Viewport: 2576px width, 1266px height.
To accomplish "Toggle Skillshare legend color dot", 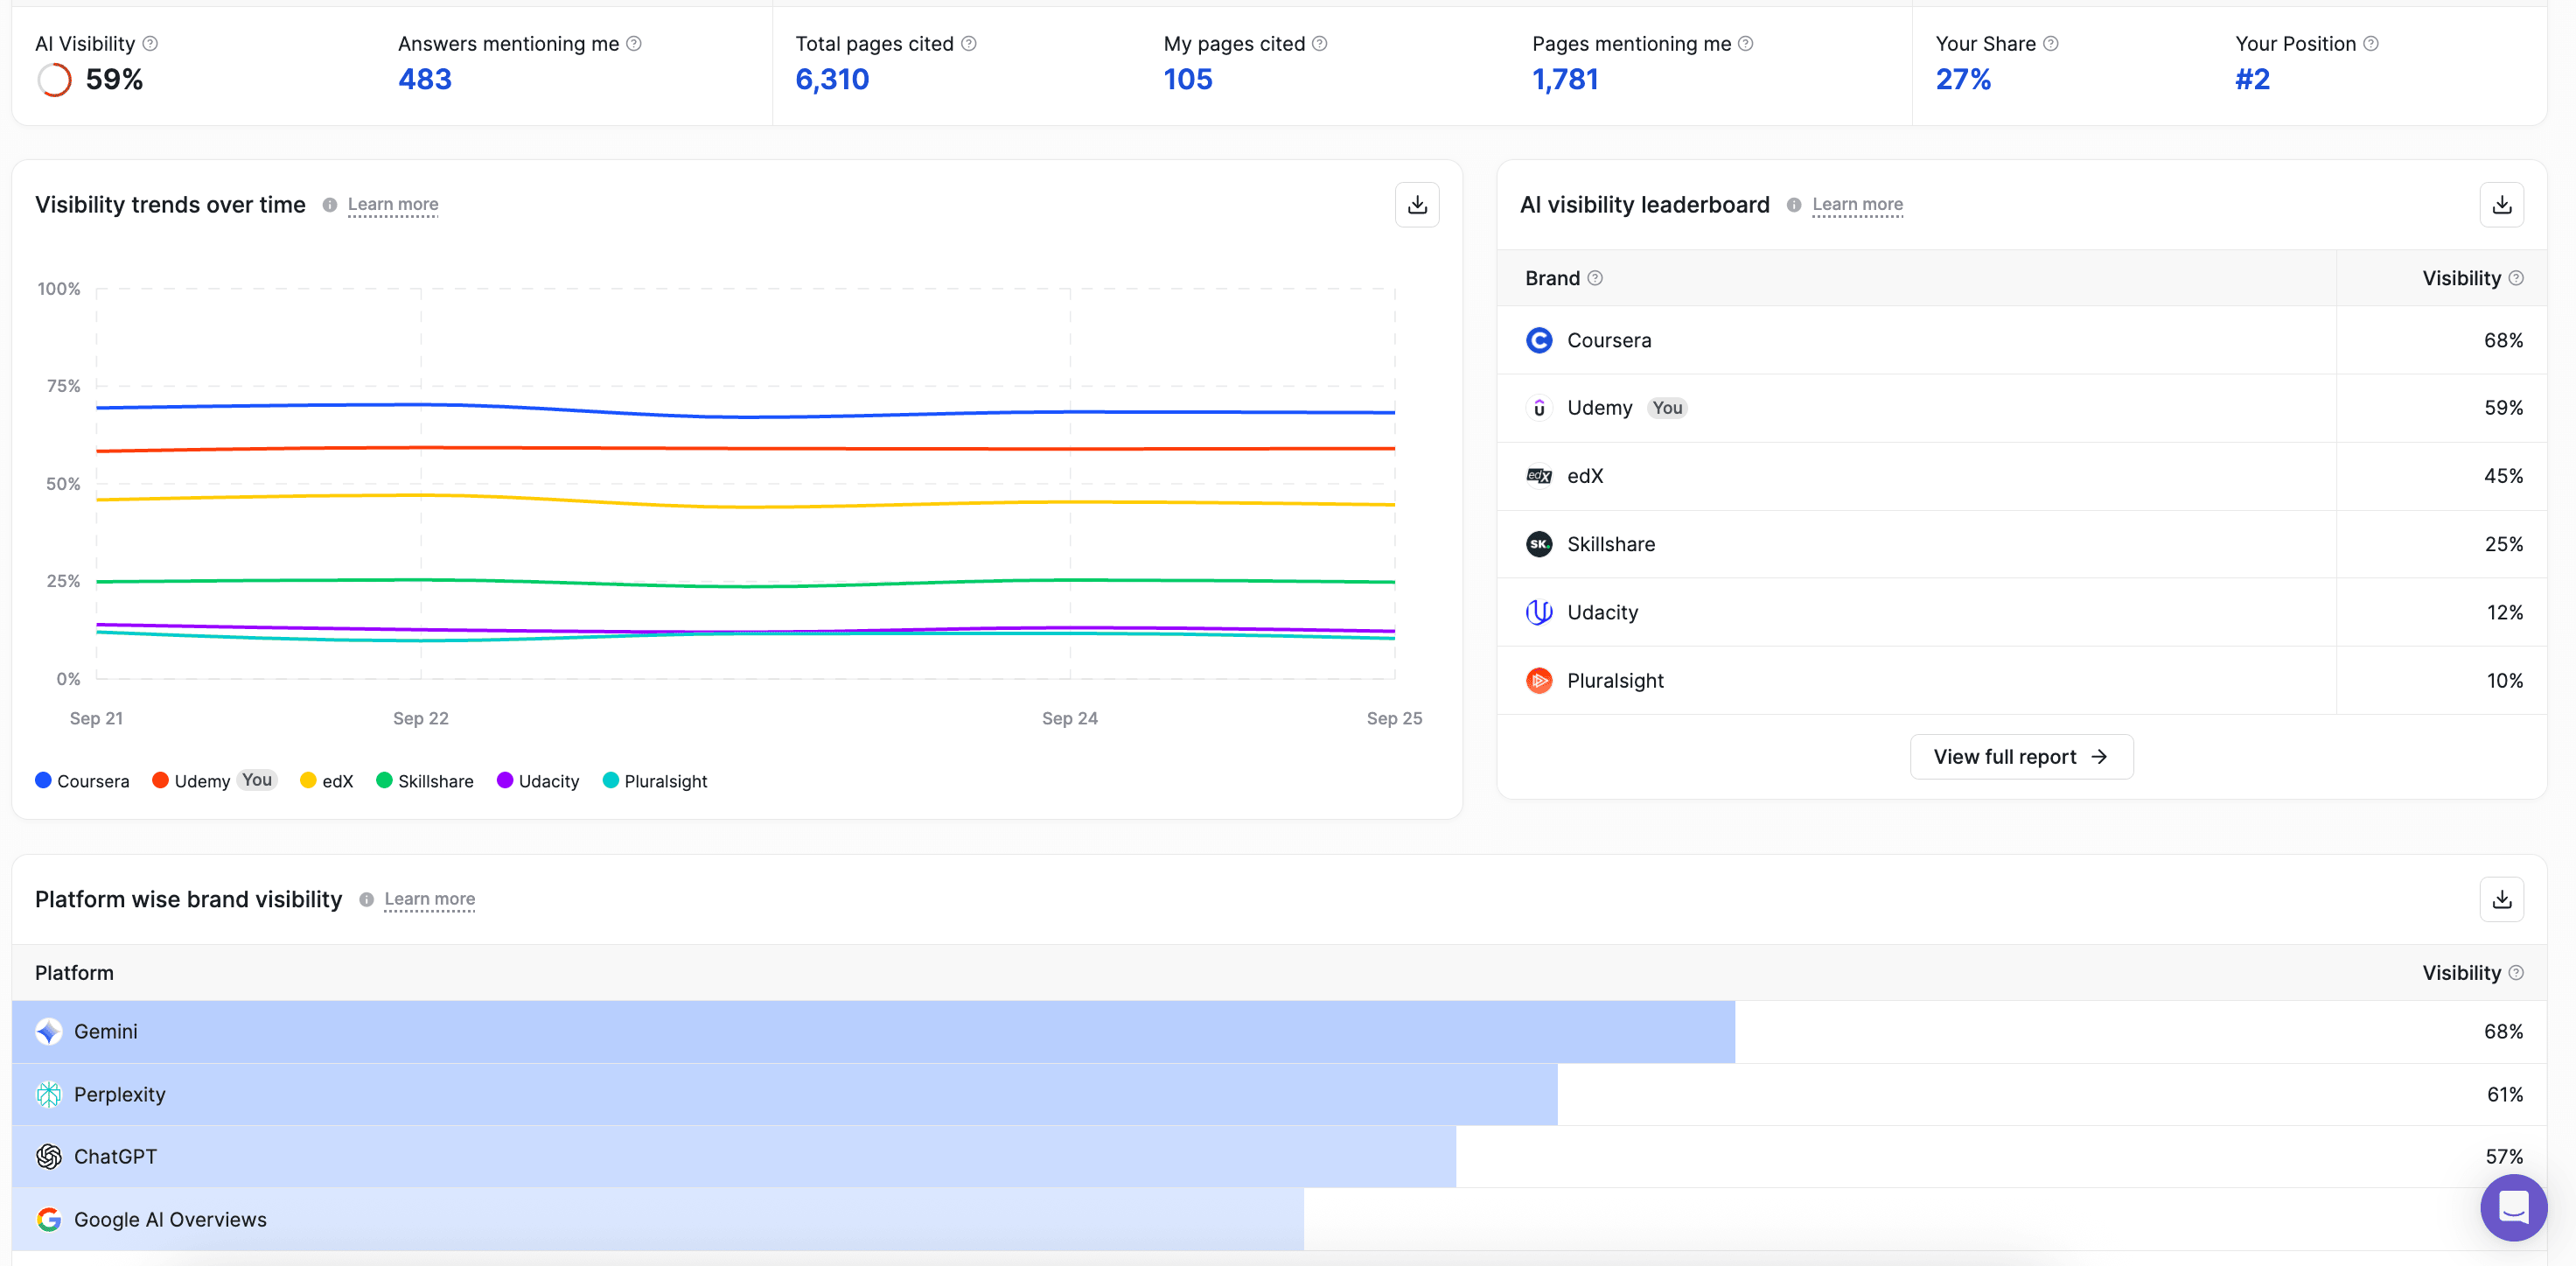I will click(x=384, y=780).
